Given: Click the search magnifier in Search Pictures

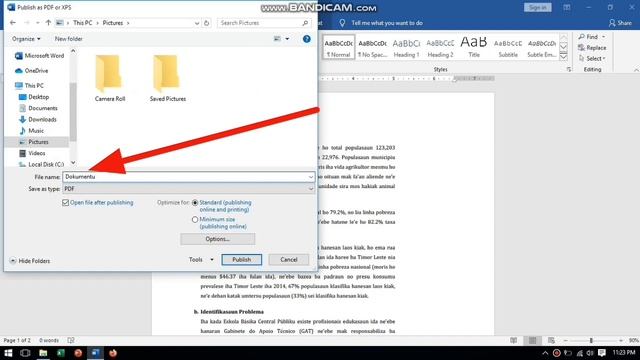Looking at the screenshot, I should coord(305,23).
